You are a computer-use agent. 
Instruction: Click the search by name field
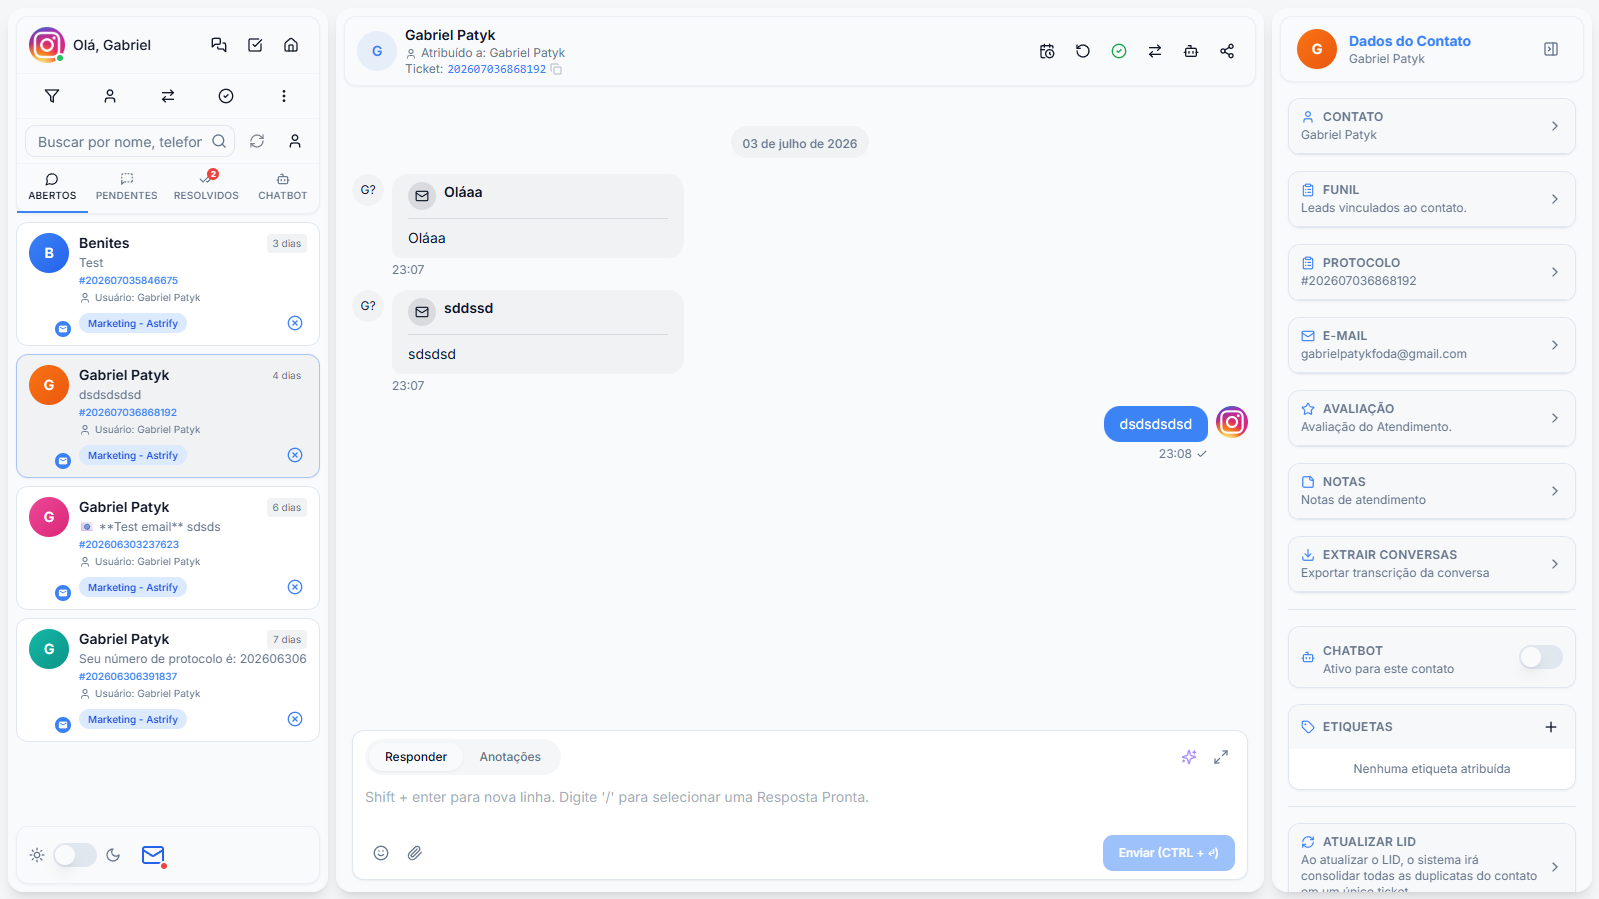click(130, 141)
